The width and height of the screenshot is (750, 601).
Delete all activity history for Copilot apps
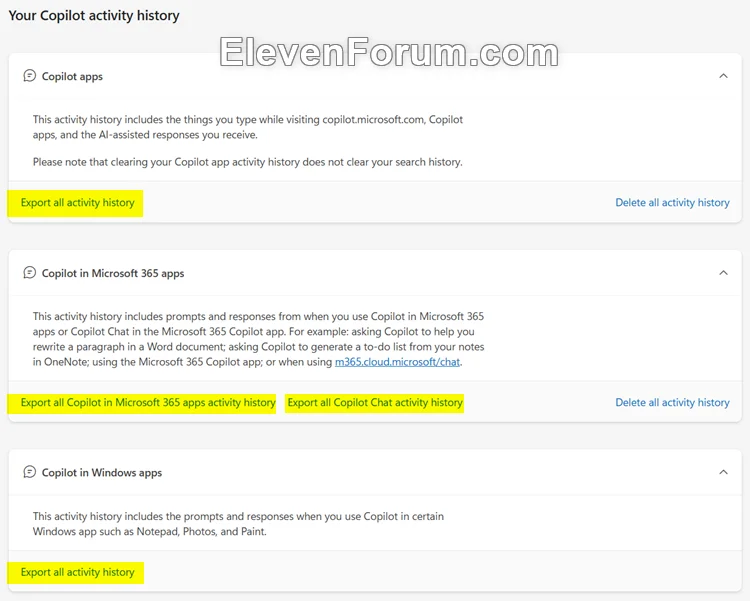click(x=672, y=203)
